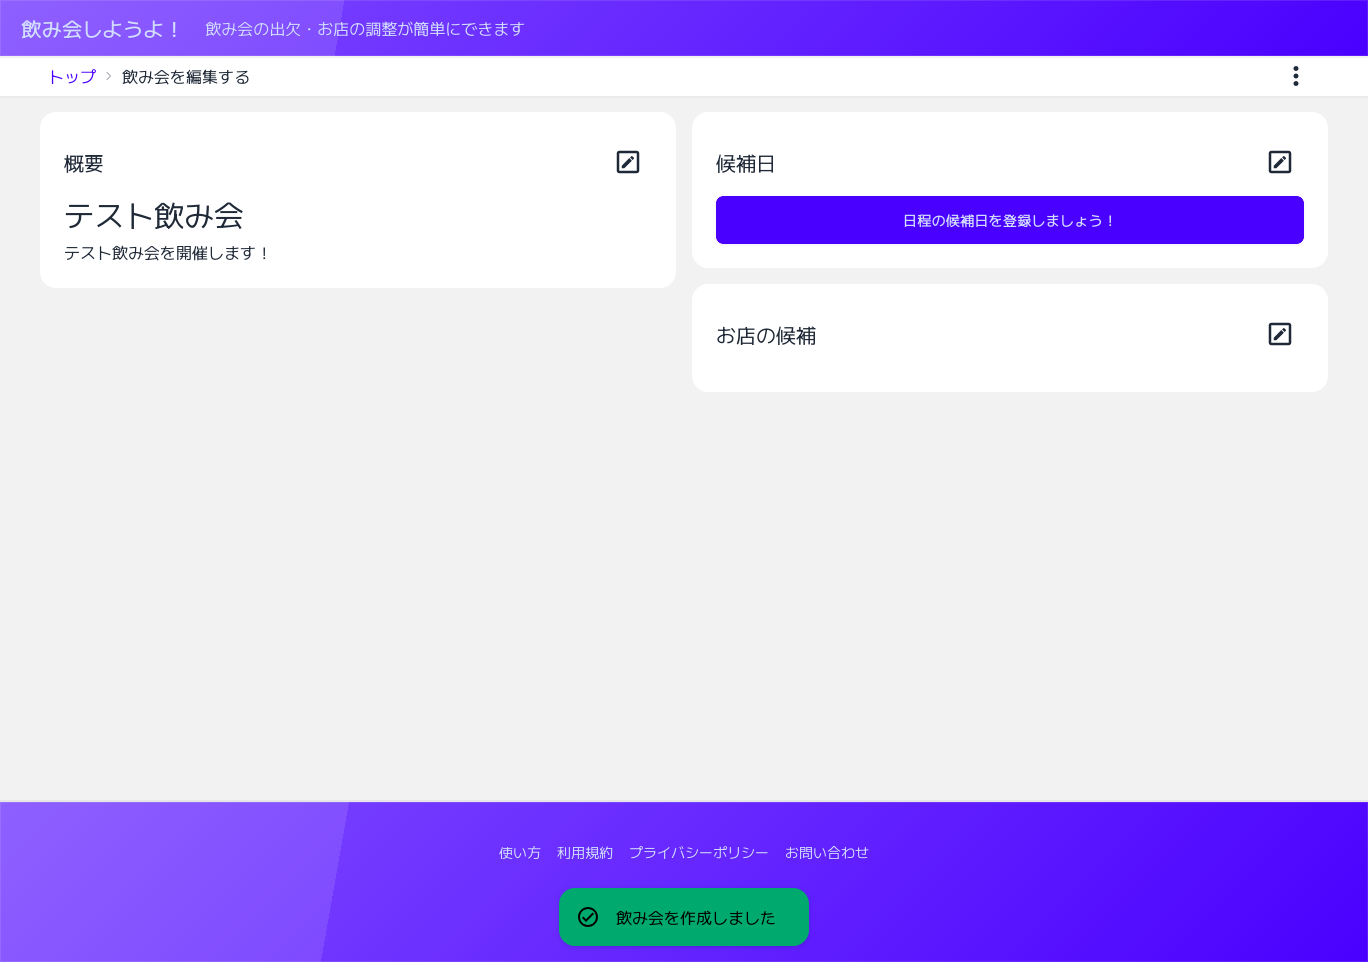Click the 概要 heading
The width and height of the screenshot is (1368, 962).
pyautogui.click(x=84, y=164)
